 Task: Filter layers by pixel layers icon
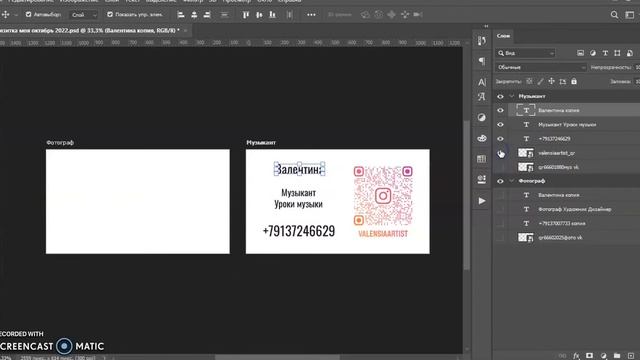tap(580, 53)
